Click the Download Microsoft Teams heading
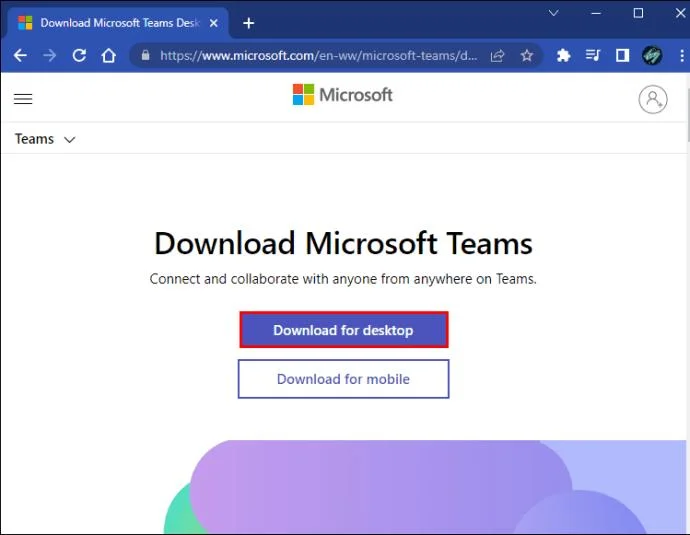 coord(343,243)
